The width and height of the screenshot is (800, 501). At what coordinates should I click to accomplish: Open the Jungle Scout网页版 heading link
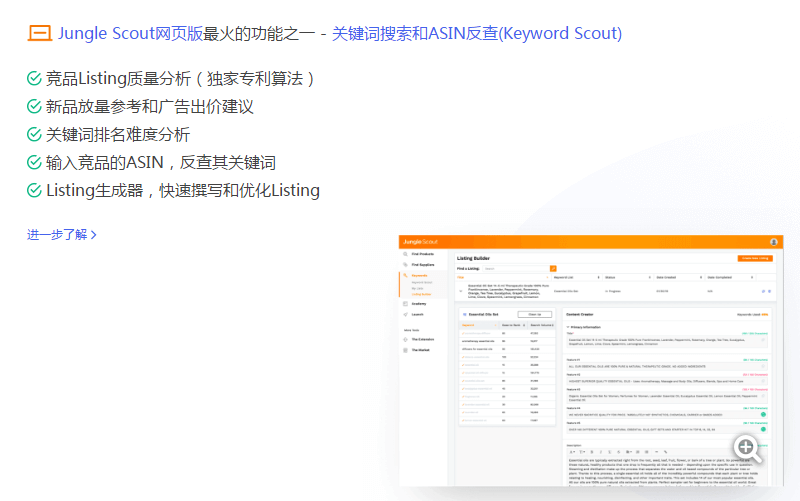coord(131,33)
